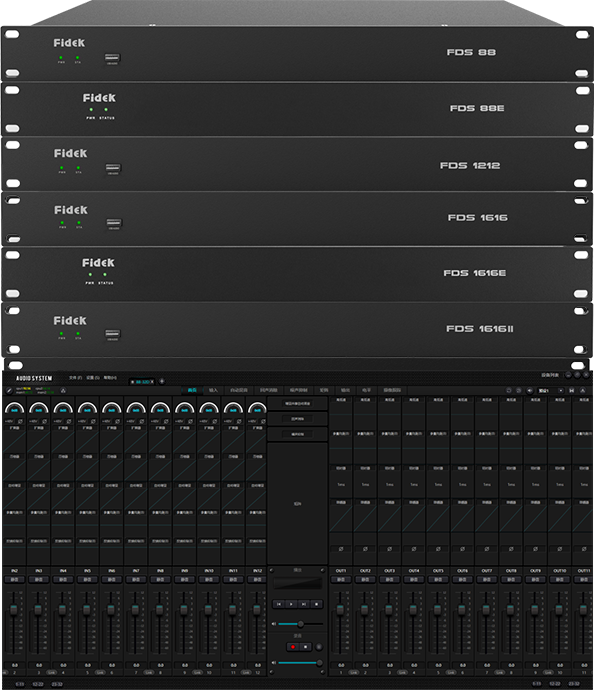The image size is (594, 690).
Task: Mute channel IN11
Action: [x=233, y=580]
